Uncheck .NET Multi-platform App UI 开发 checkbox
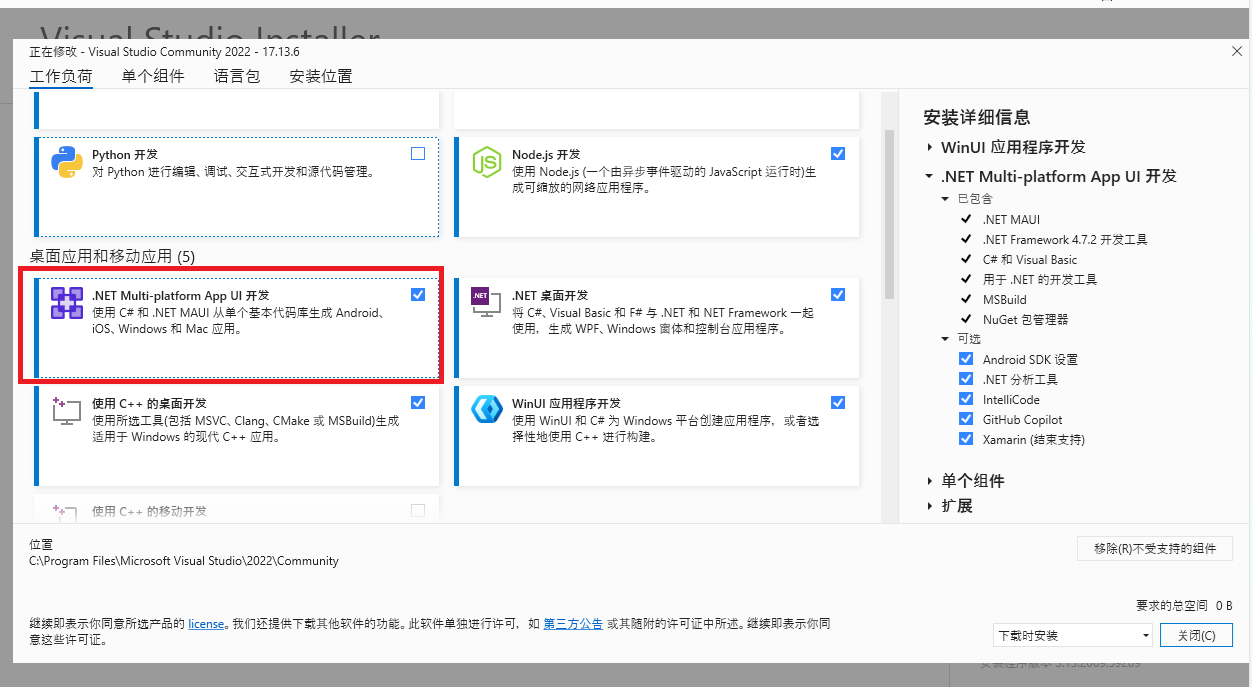 [x=418, y=295]
